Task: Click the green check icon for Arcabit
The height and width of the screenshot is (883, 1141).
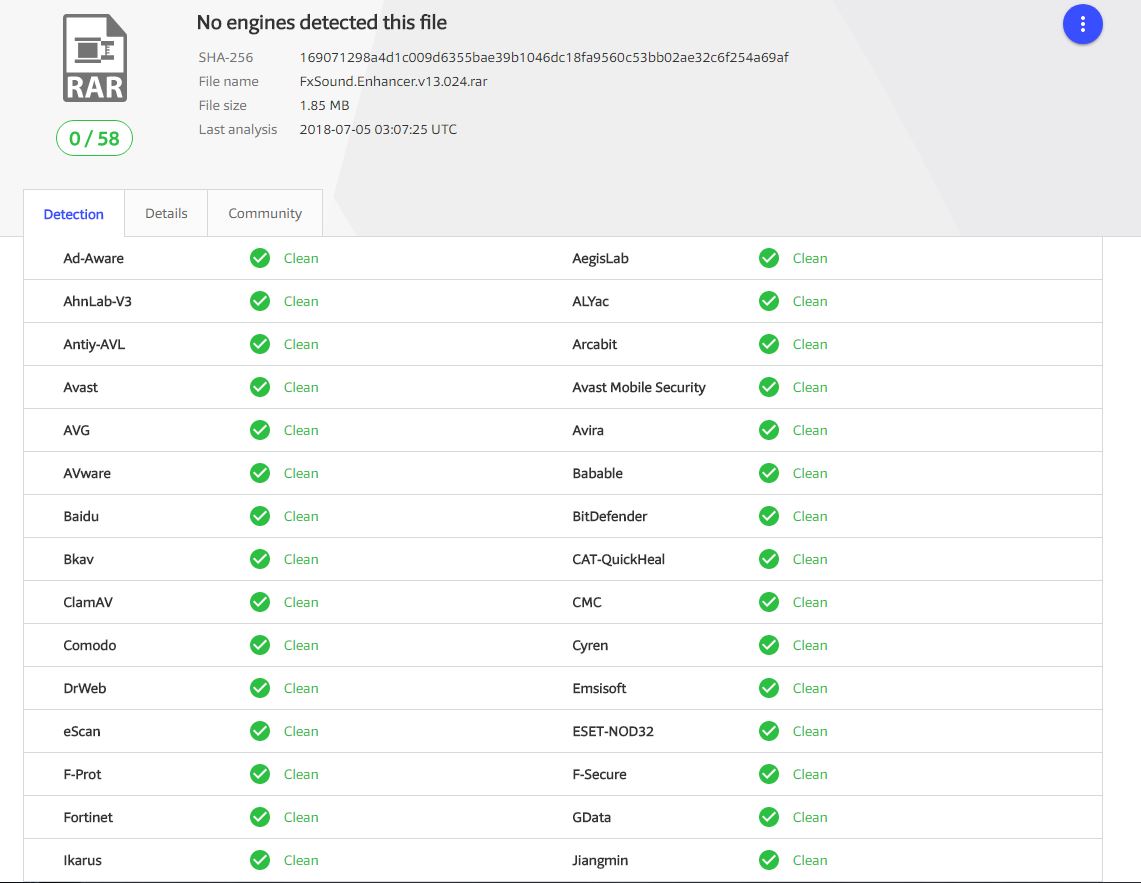Action: coord(768,344)
